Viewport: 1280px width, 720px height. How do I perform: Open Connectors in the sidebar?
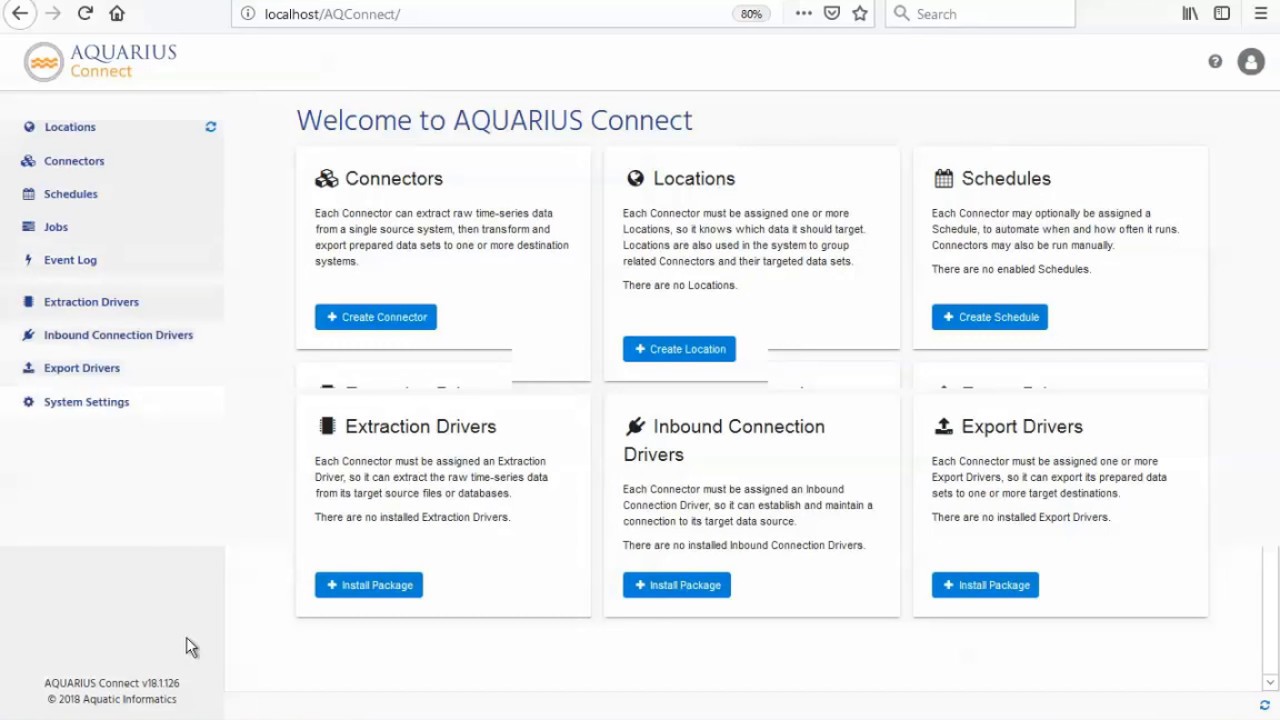coord(74,161)
